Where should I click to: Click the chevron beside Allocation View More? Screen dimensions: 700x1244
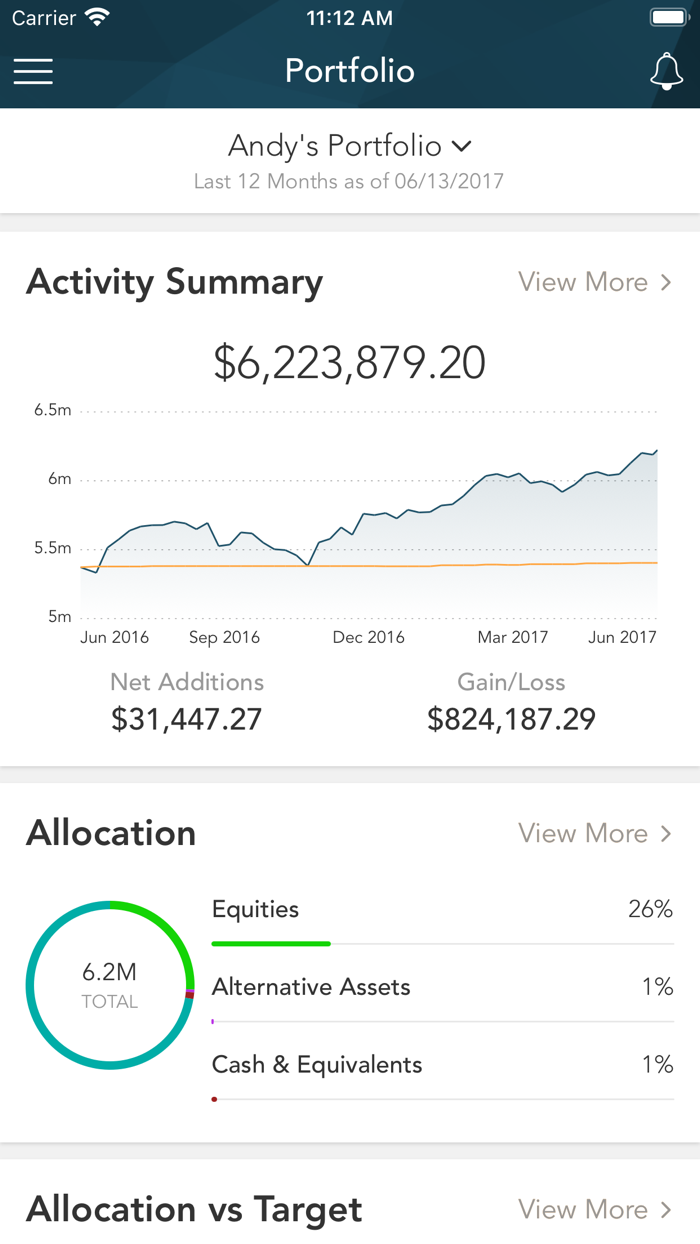(666, 833)
